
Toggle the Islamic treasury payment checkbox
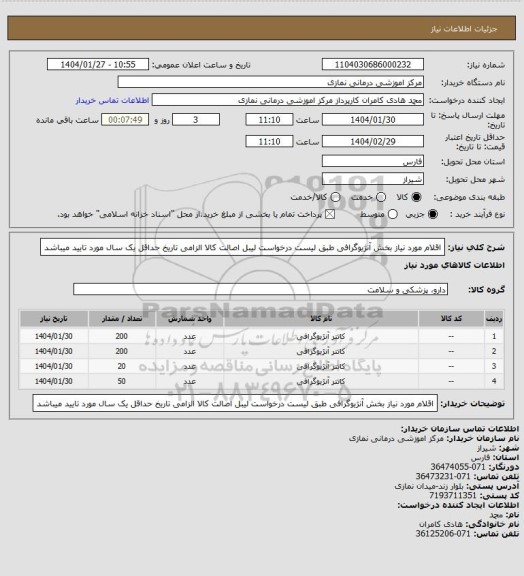330,214
